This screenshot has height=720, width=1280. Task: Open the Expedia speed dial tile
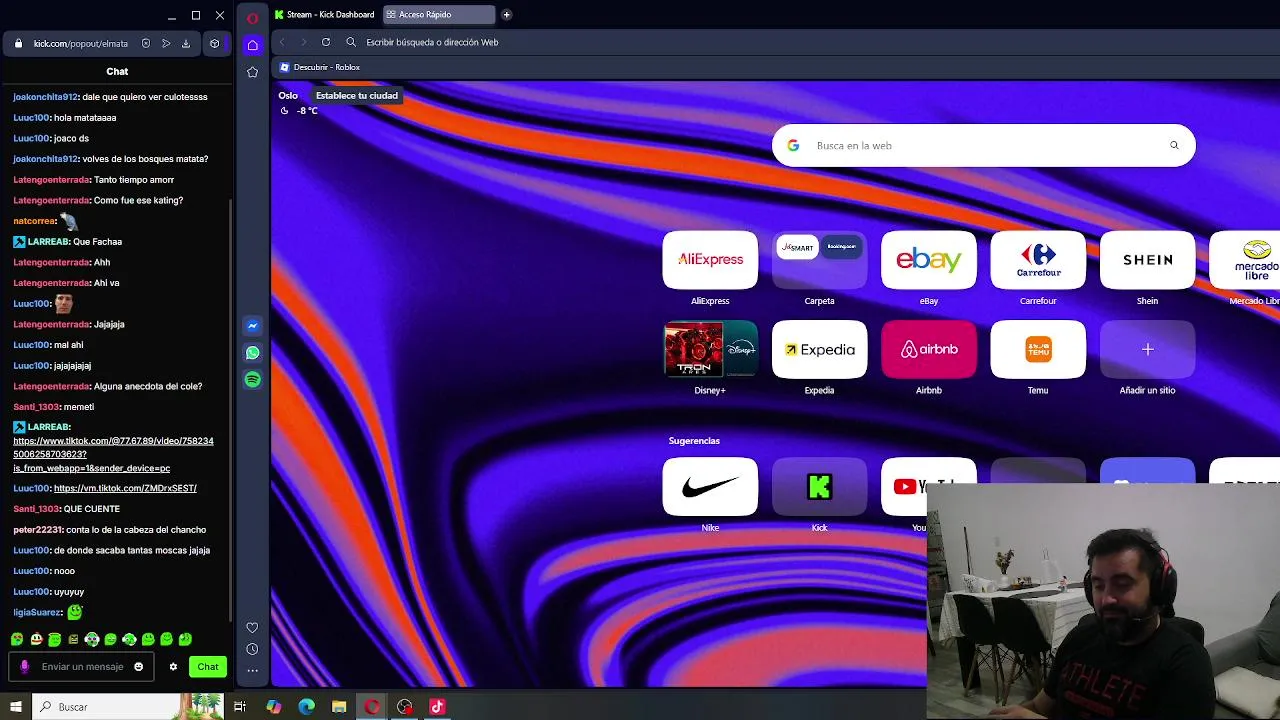(819, 349)
